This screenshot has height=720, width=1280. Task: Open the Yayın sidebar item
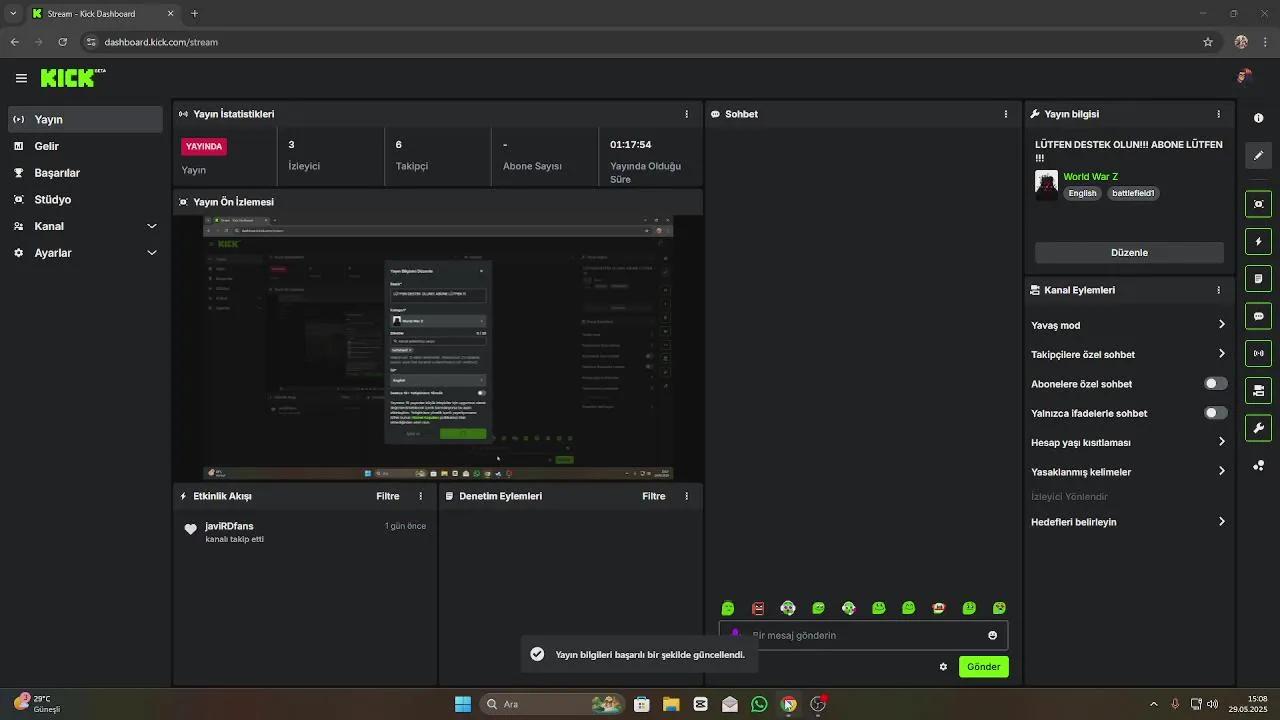point(85,119)
